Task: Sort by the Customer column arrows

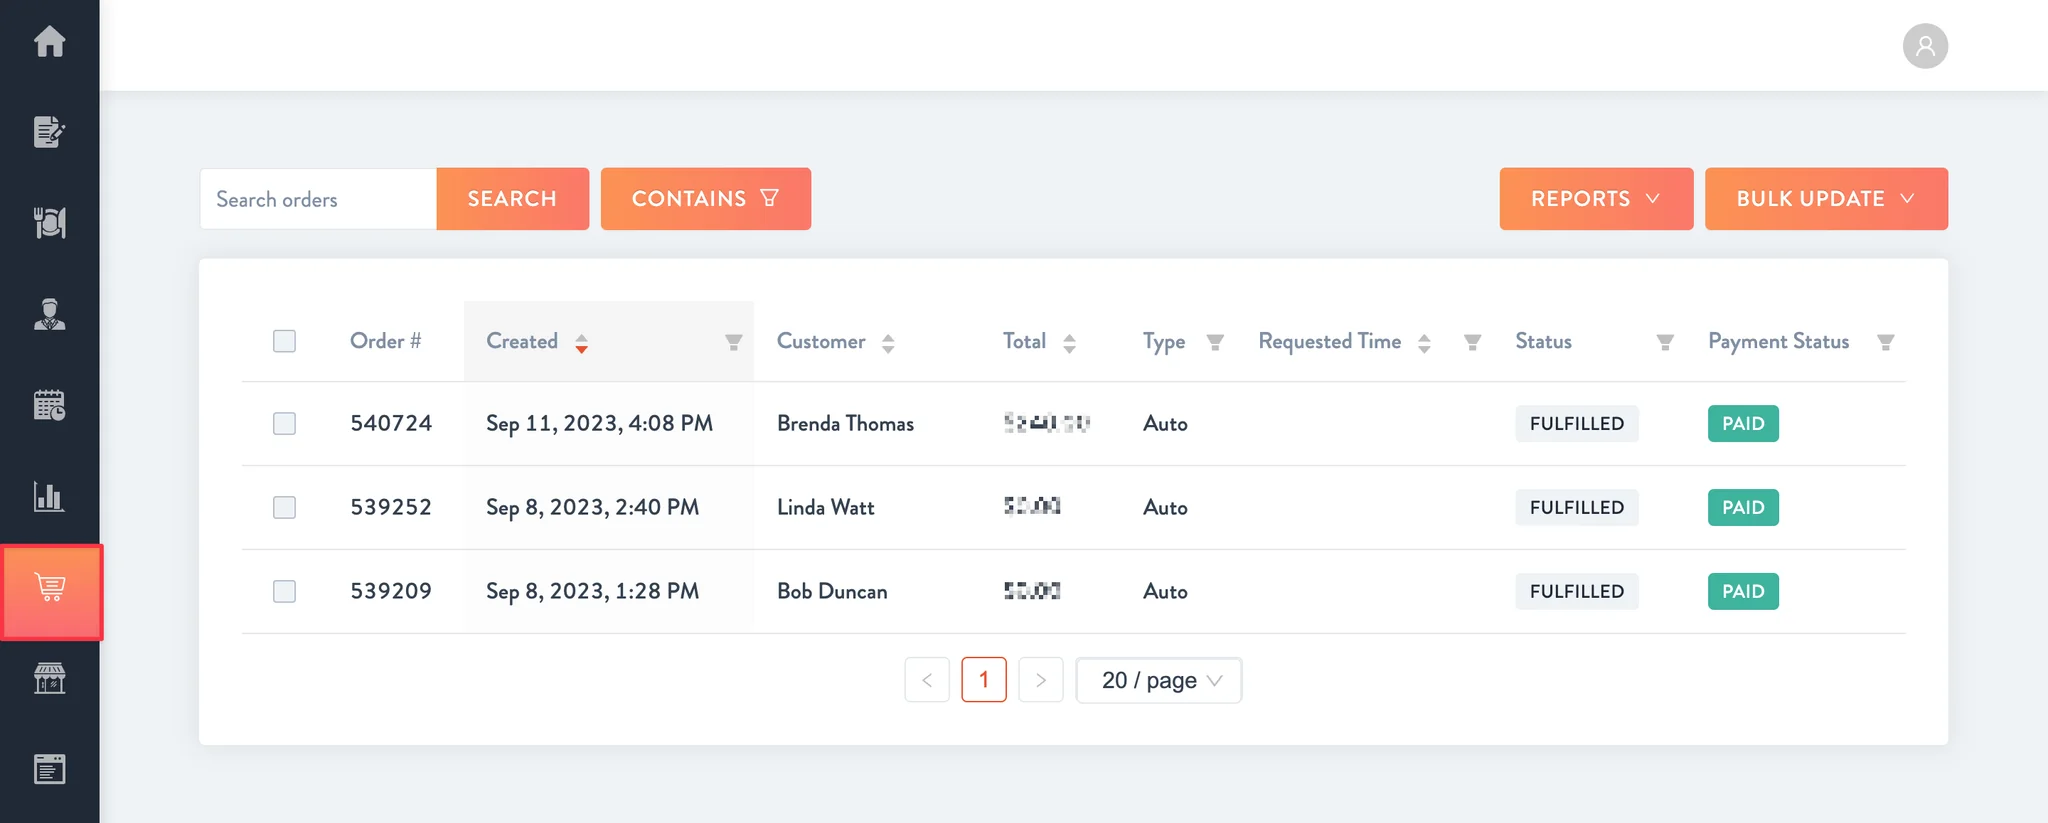Action: 887,343
